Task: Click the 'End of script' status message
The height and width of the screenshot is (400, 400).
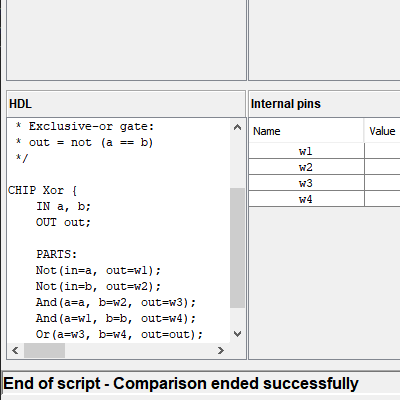Action: [x=181, y=383]
